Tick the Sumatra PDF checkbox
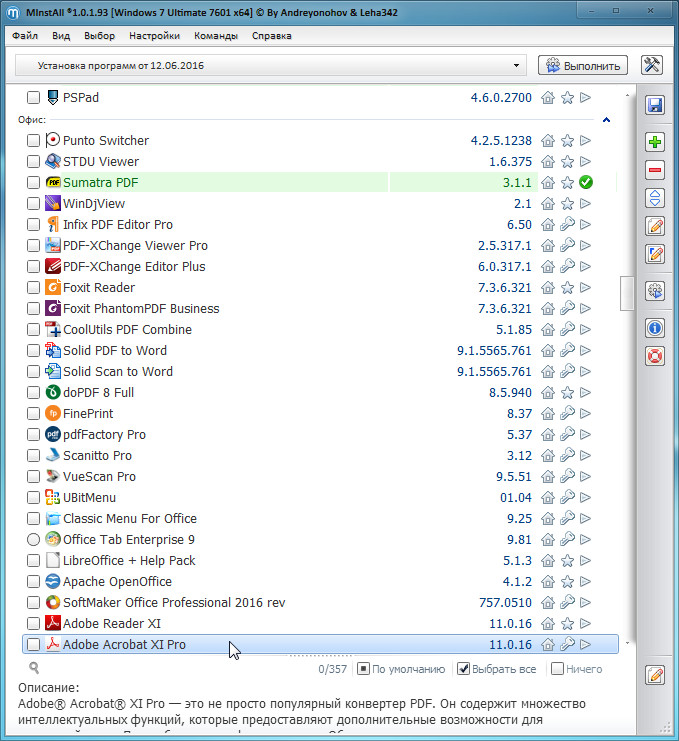679x741 pixels. 33,182
